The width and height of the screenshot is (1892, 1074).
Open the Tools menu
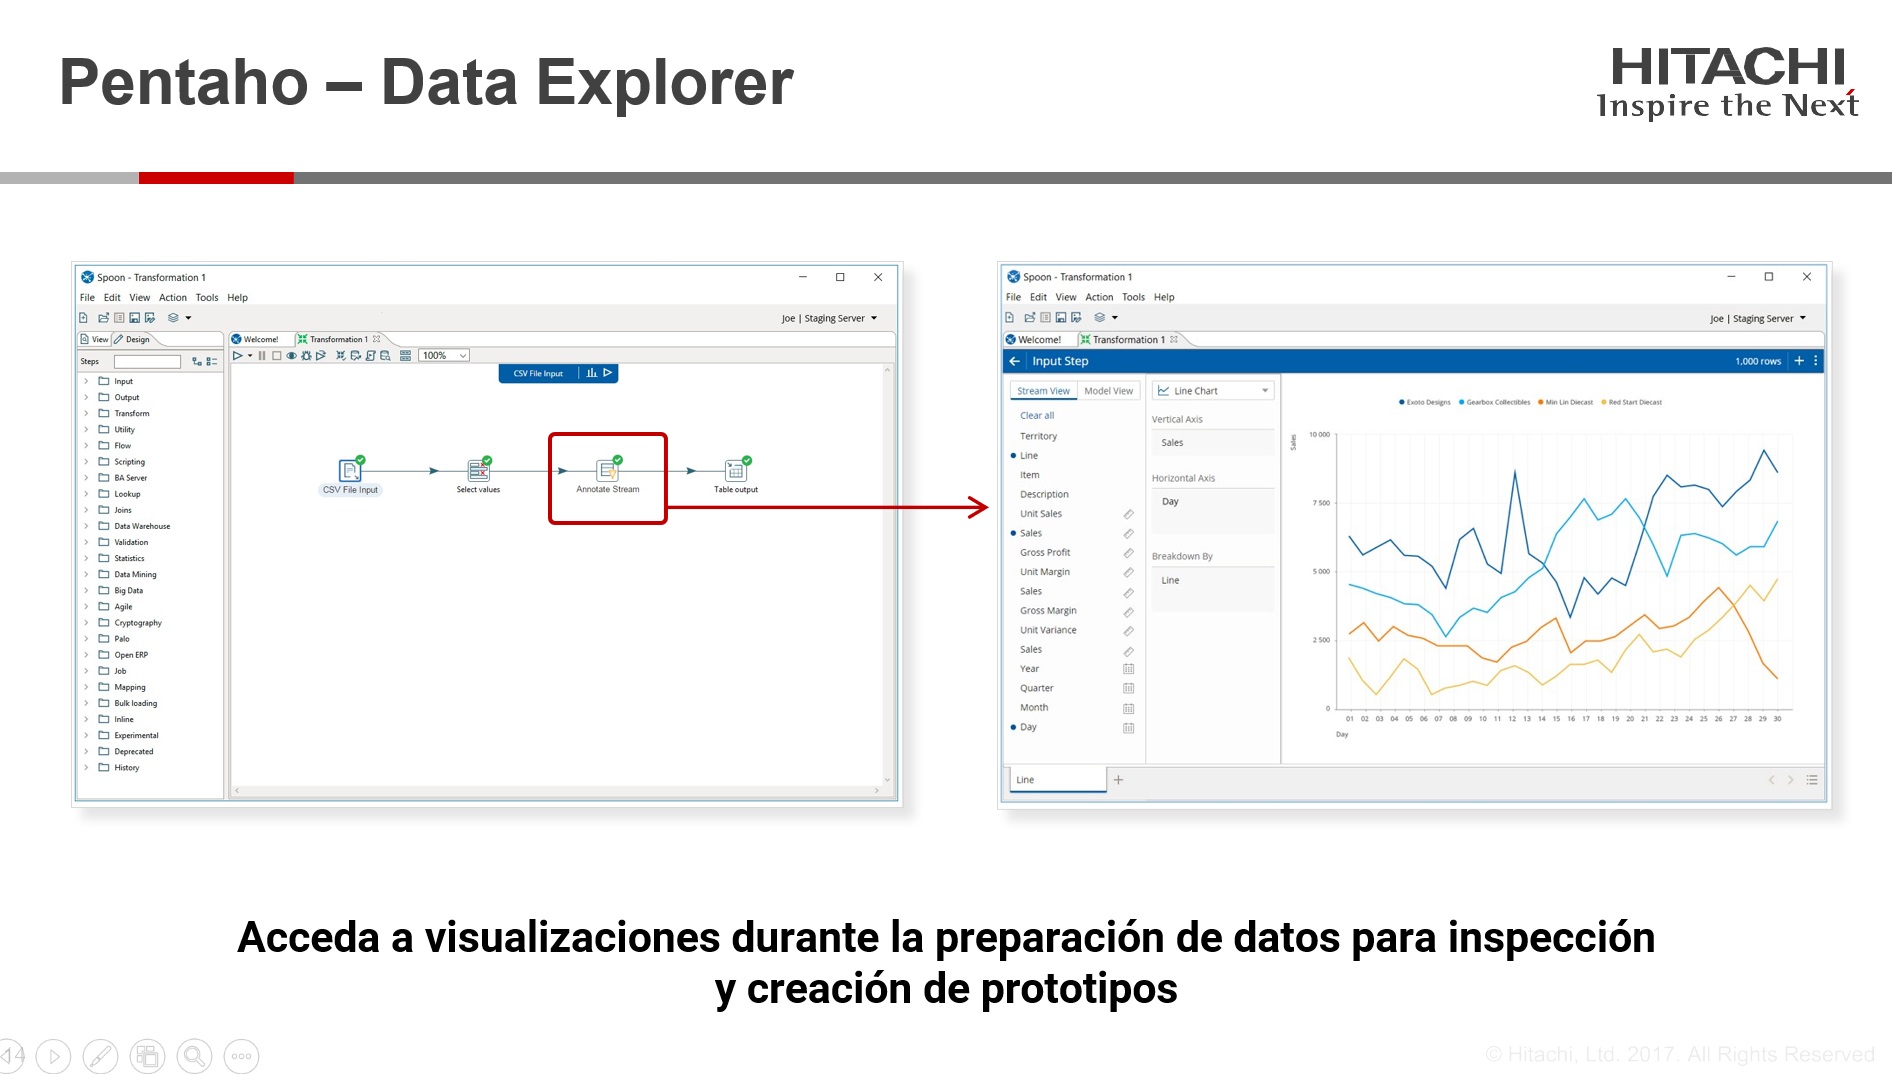tap(207, 297)
